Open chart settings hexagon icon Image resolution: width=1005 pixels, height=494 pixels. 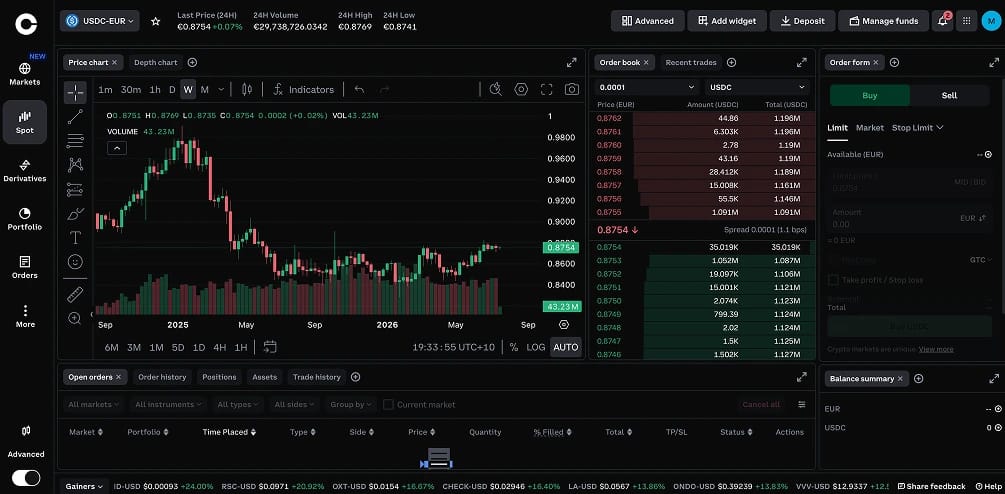[521, 89]
